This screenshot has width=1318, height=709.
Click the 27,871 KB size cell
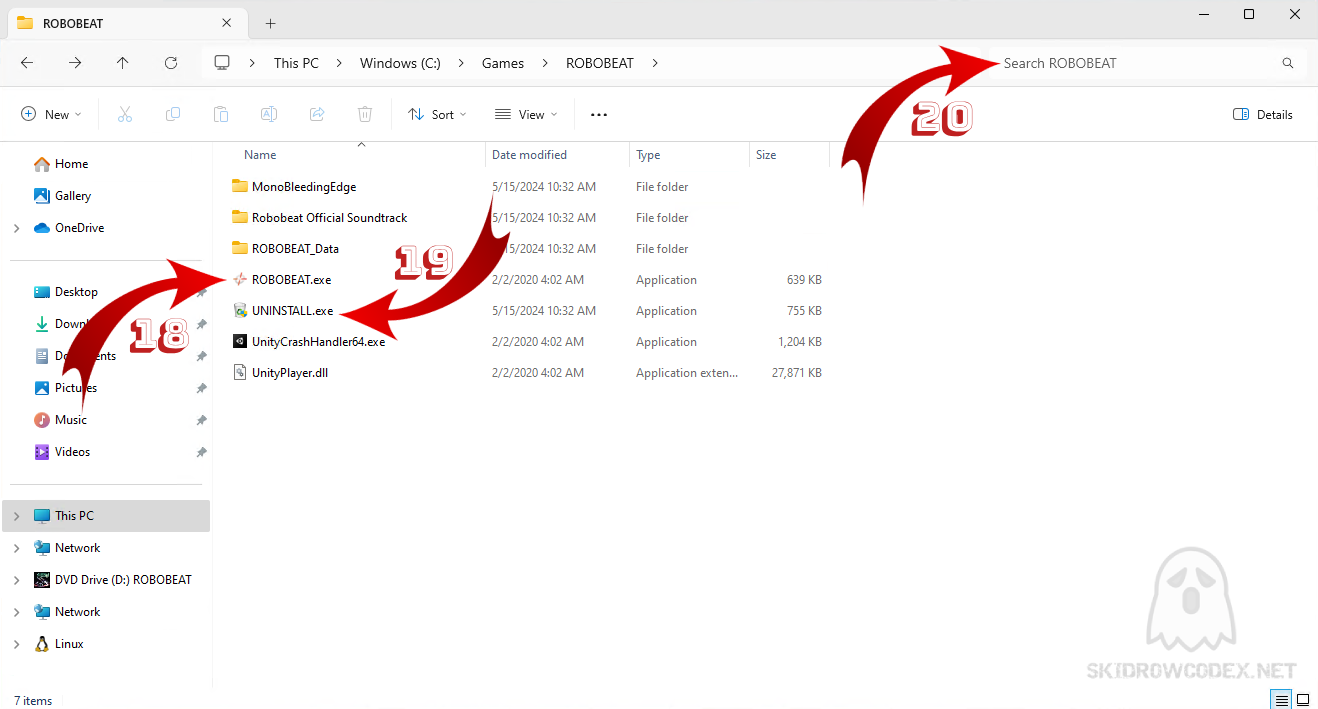tap(797, 373)
